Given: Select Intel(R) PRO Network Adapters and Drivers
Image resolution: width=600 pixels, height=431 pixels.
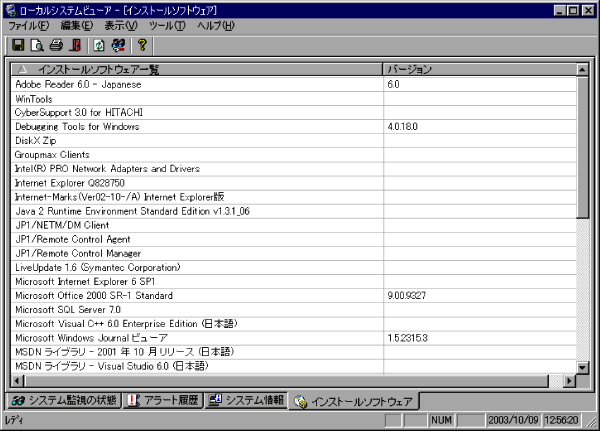Looking at the screenshot, I should tap(294, 169).
